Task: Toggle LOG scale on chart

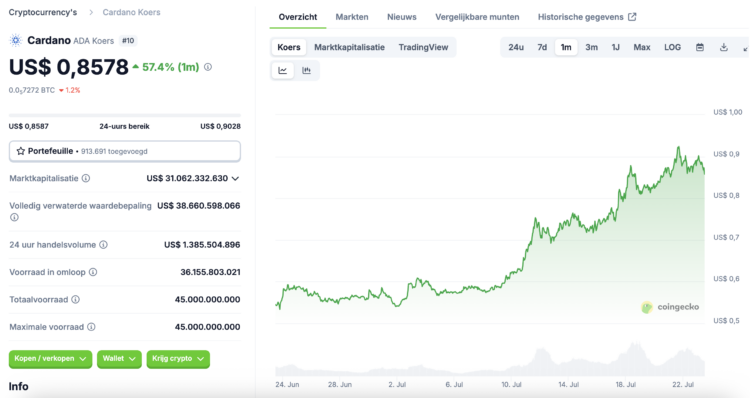Action: tap(672, 47)
